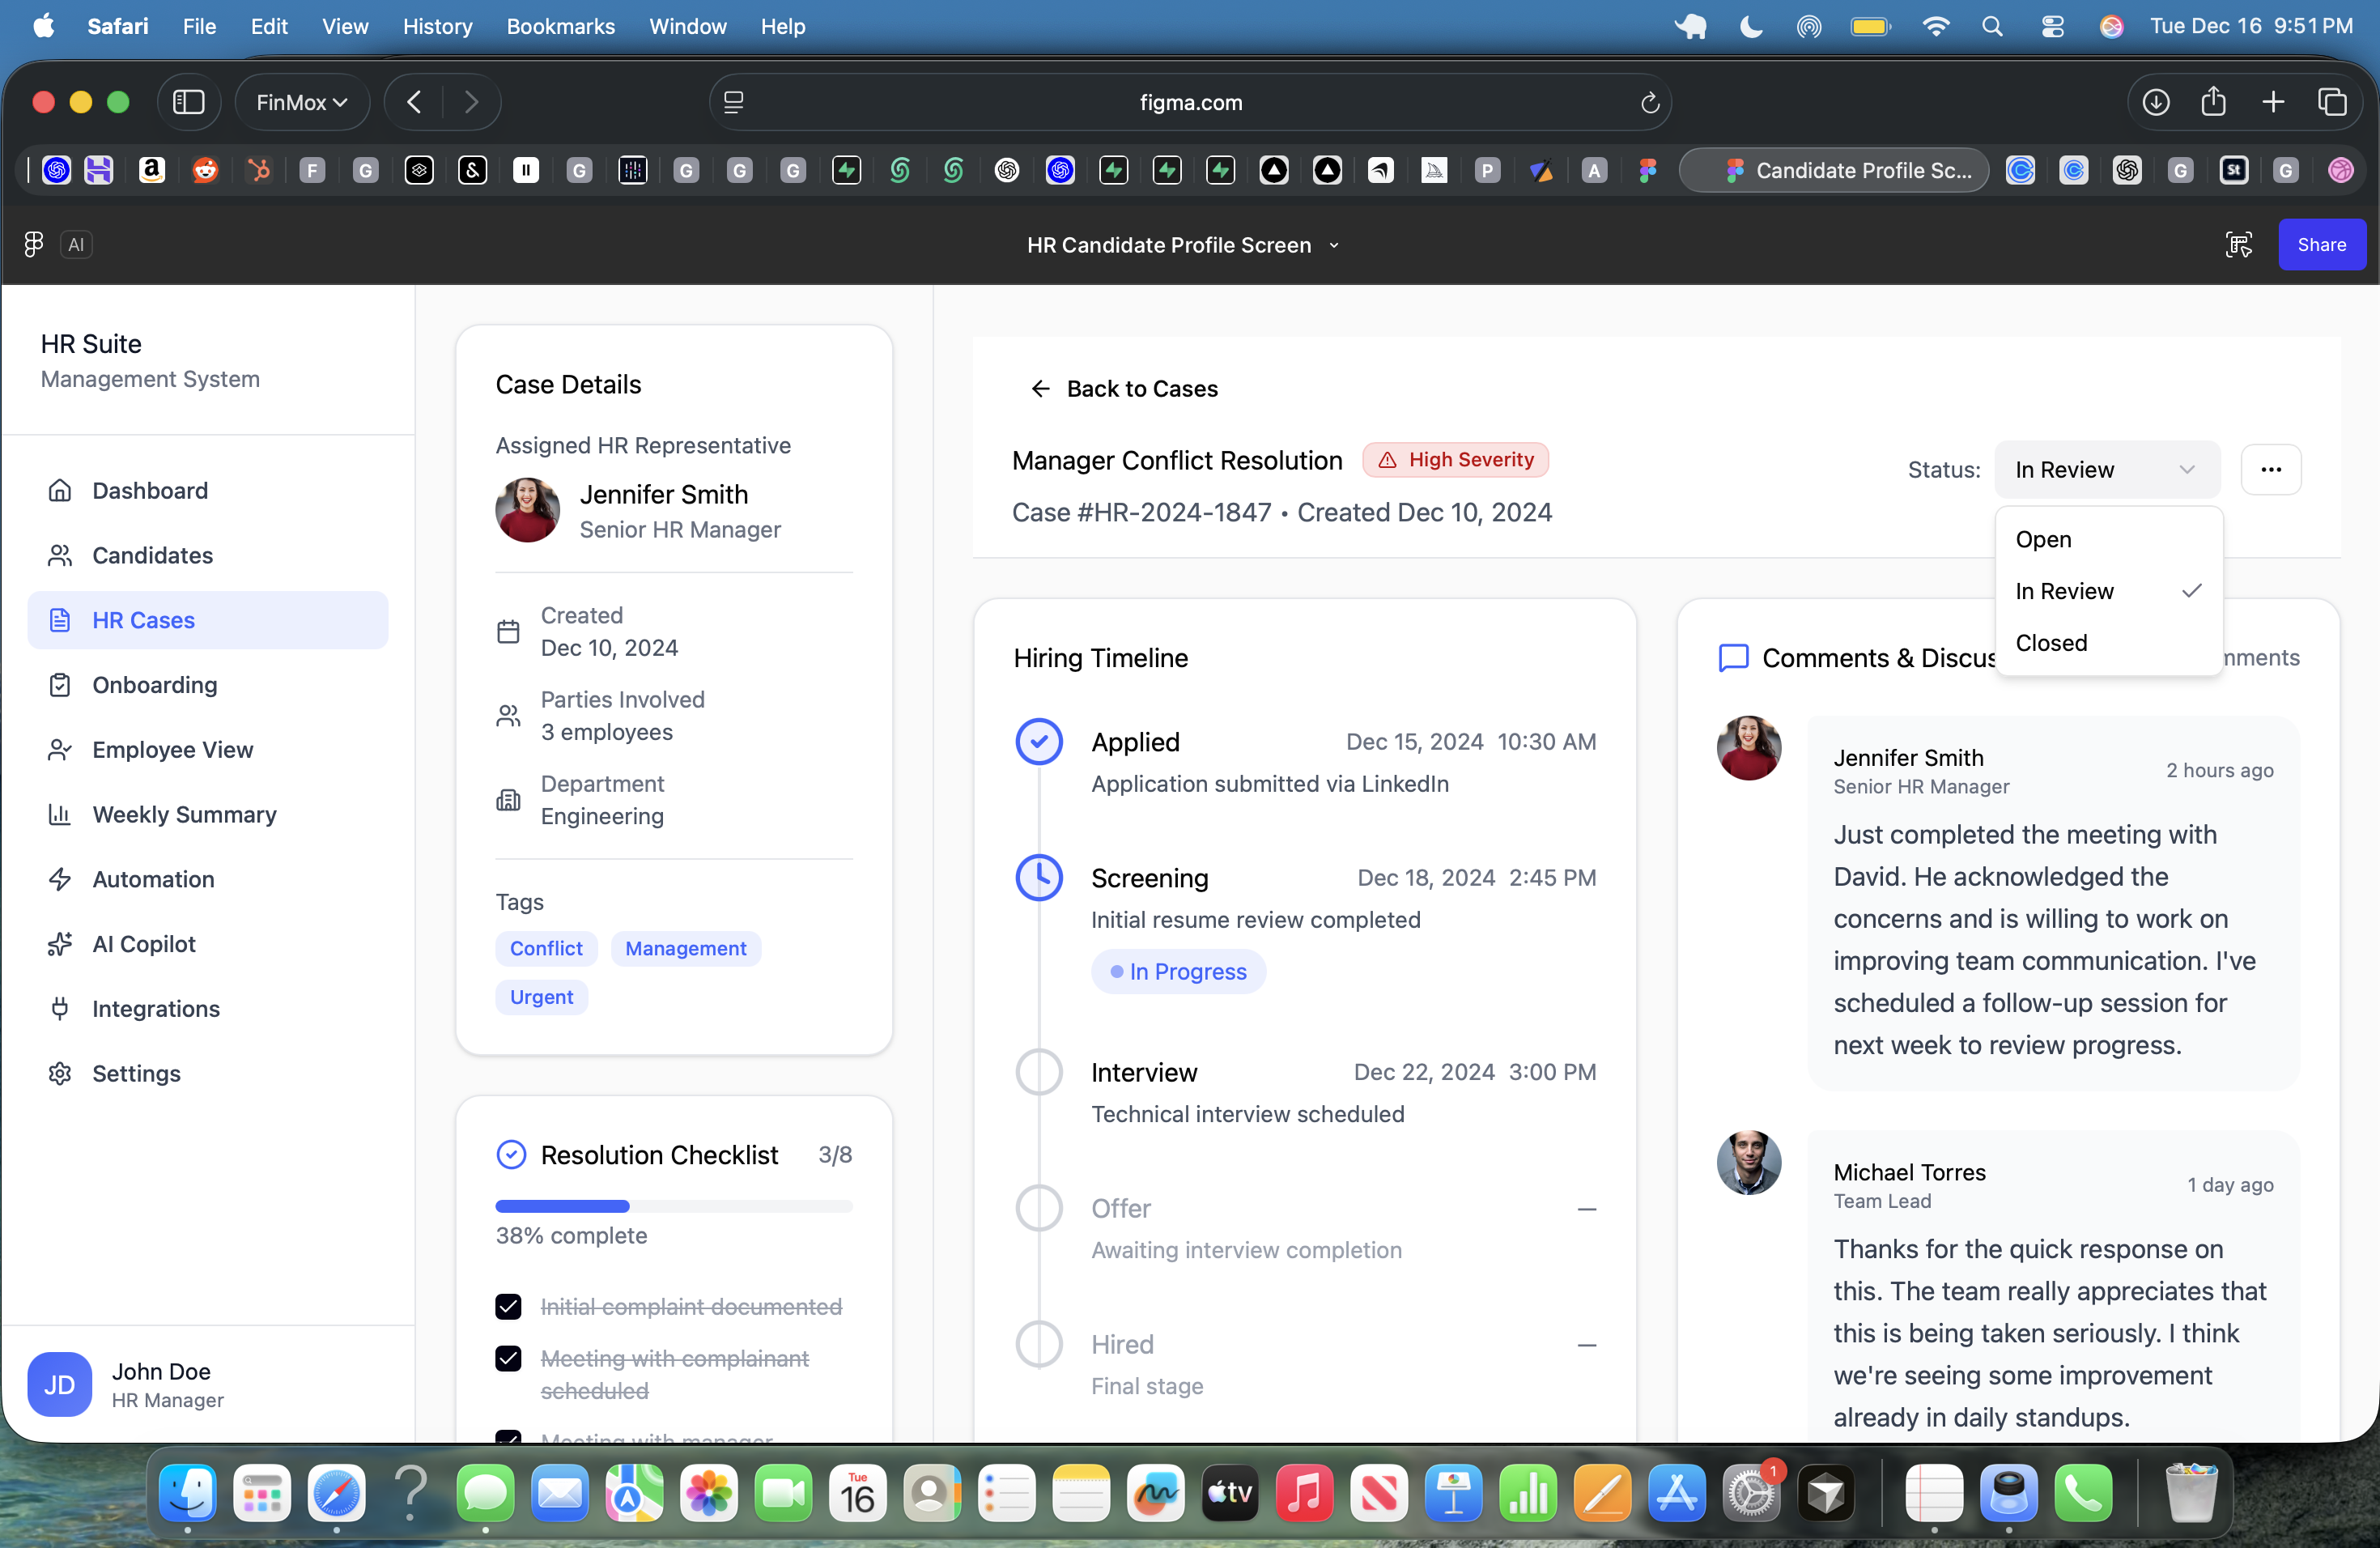Click the comments speech bubble icon
This screenshot has height=1548, width=2380.
(1733, 658)
